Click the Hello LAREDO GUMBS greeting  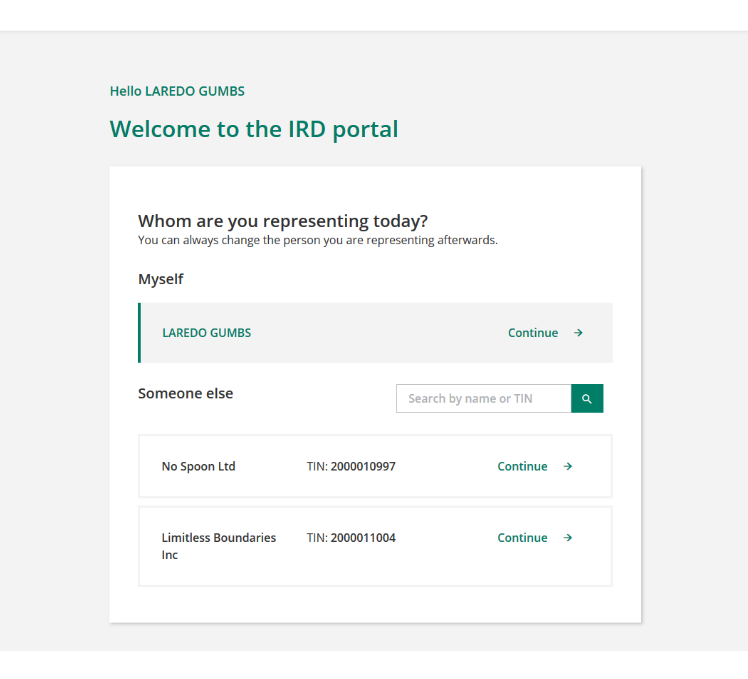pyautogui.click(x=177, y=91)
